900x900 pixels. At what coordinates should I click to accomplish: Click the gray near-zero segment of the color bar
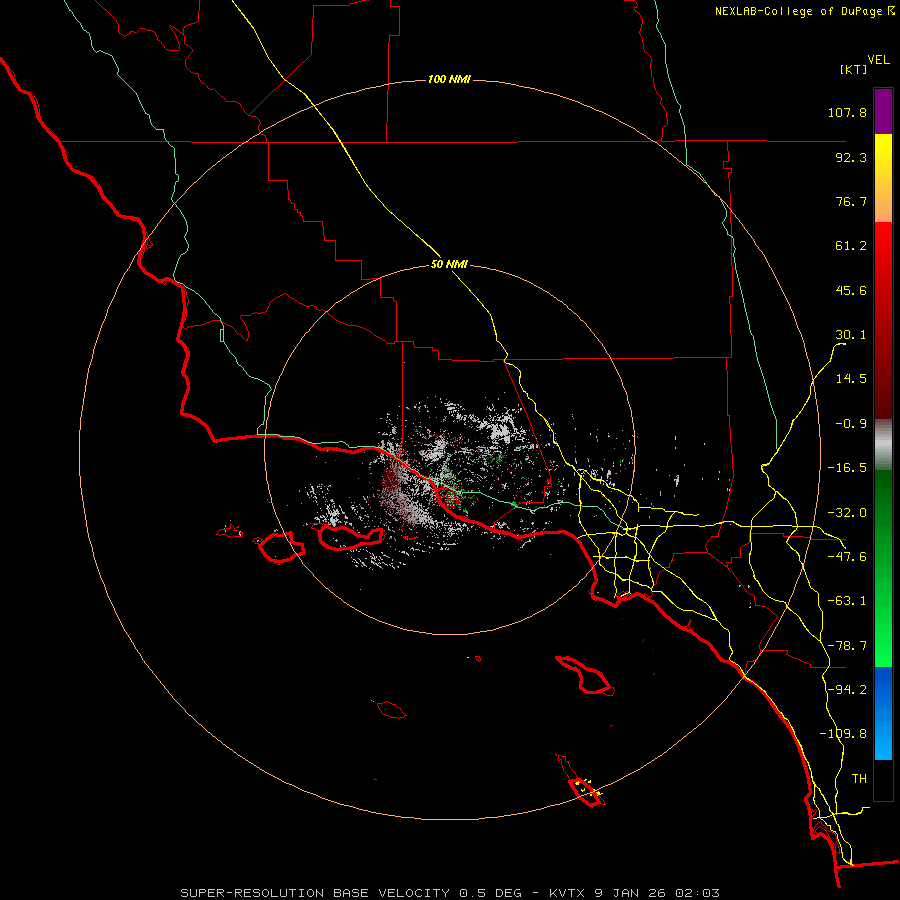(x=883, y=445)
